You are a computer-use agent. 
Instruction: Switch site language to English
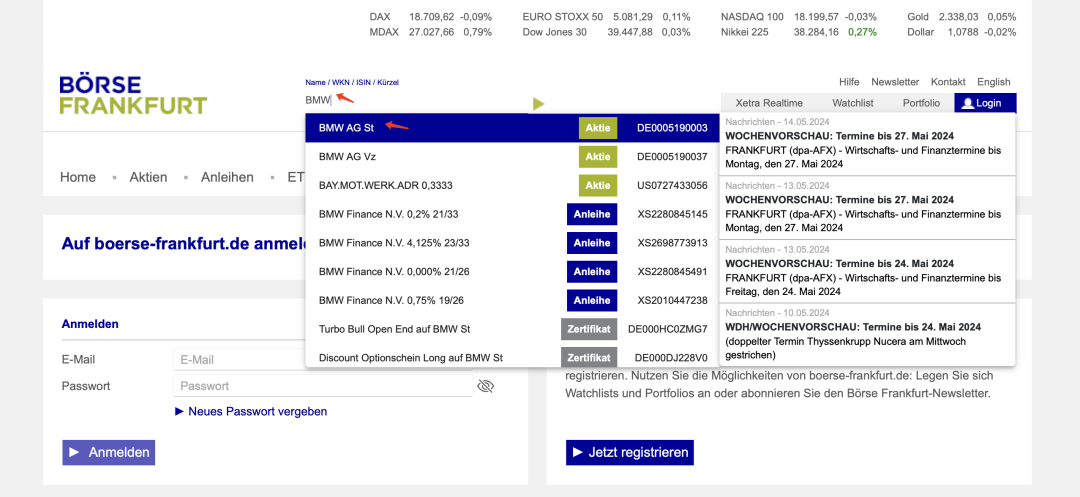tap(993, 82)
